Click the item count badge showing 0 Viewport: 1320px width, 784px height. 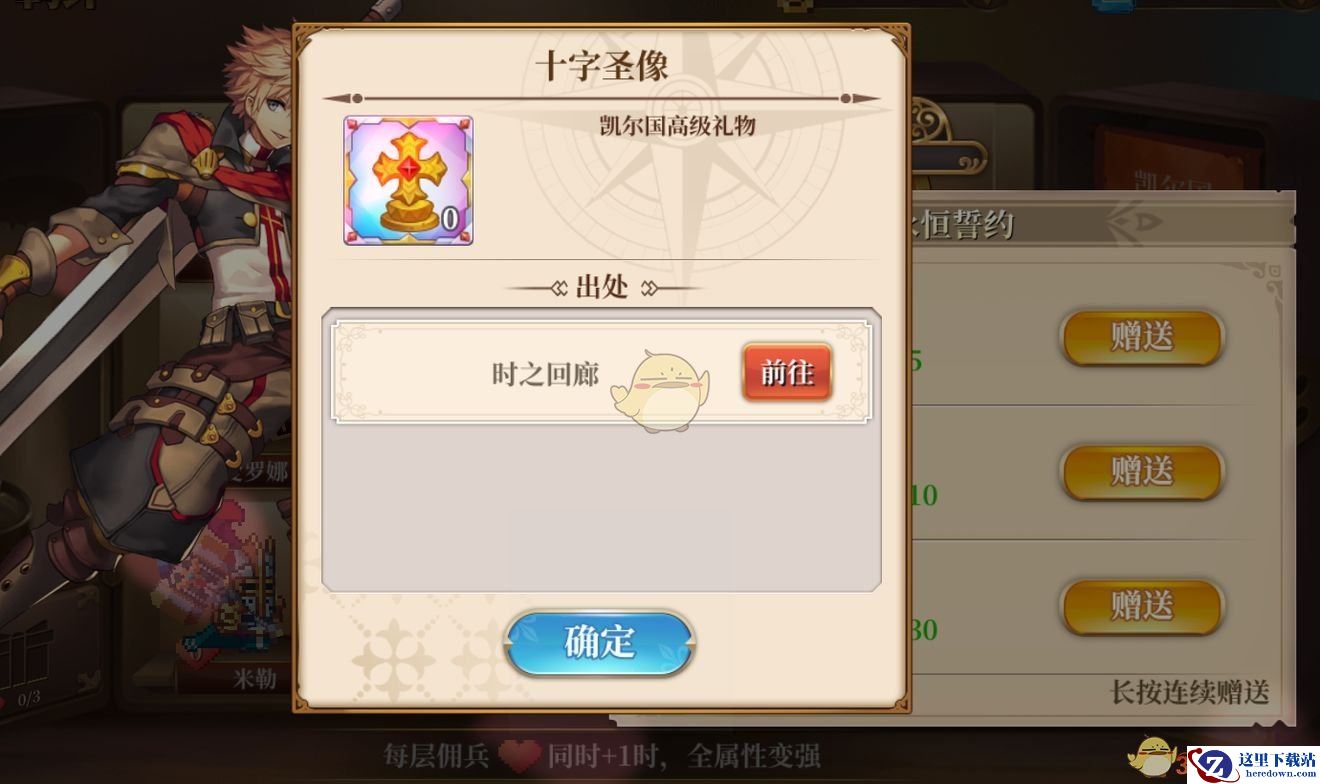coord(450,220)
